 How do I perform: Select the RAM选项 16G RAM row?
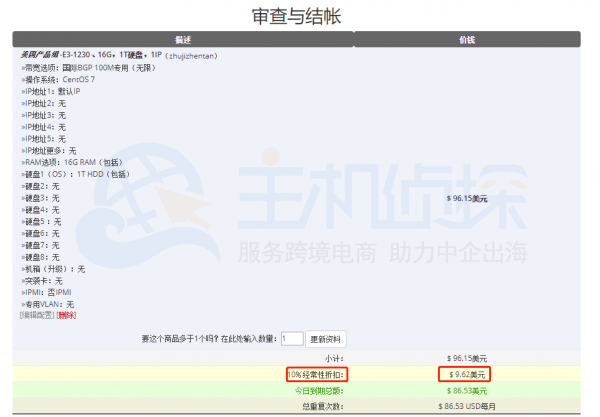click(x=72, y=163)
